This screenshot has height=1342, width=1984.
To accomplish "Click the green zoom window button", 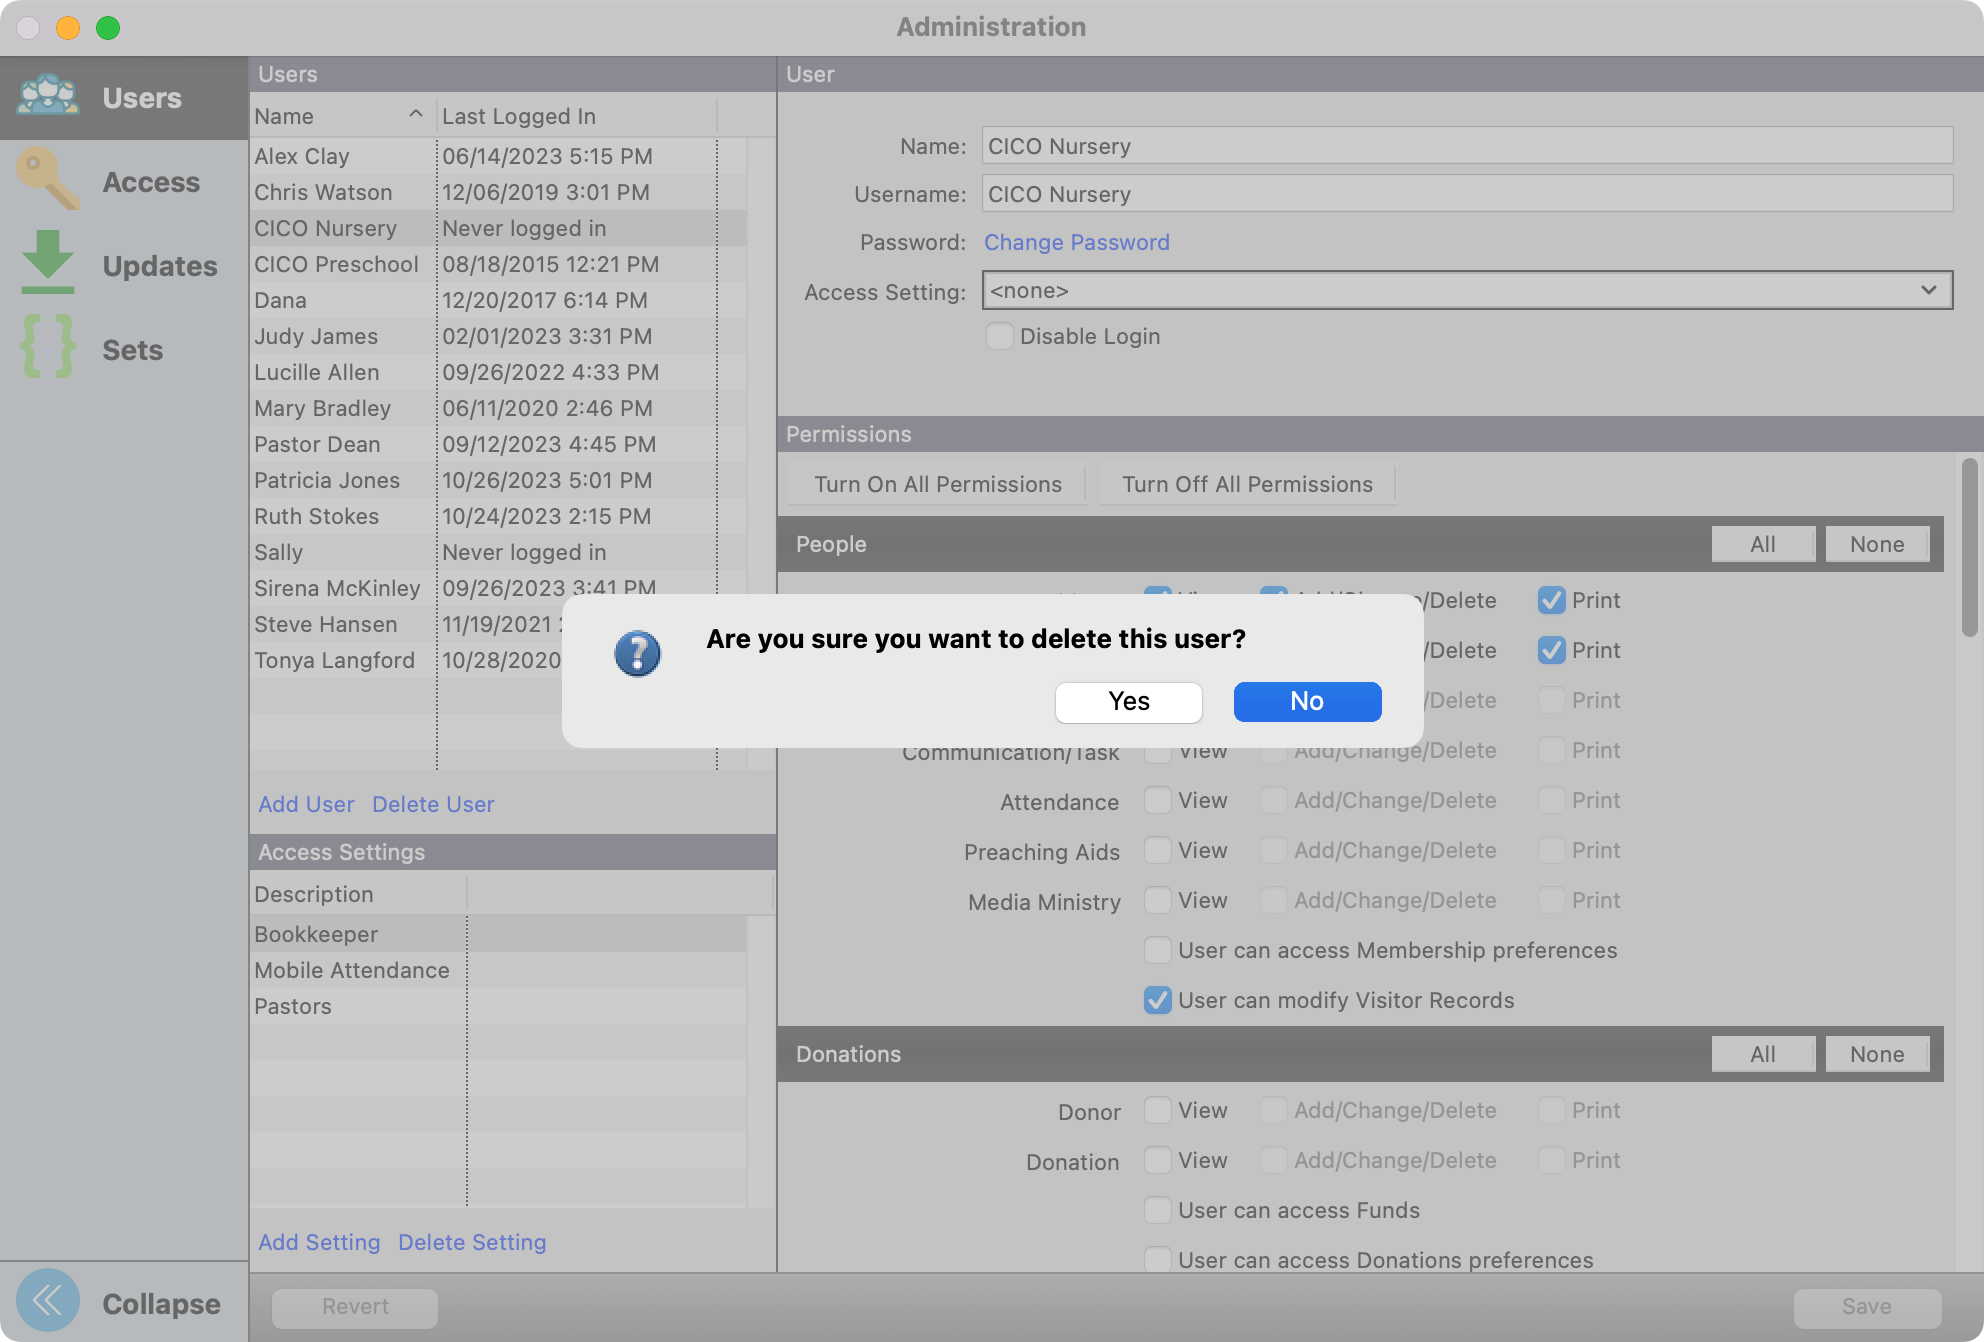I will click(108, 28).
